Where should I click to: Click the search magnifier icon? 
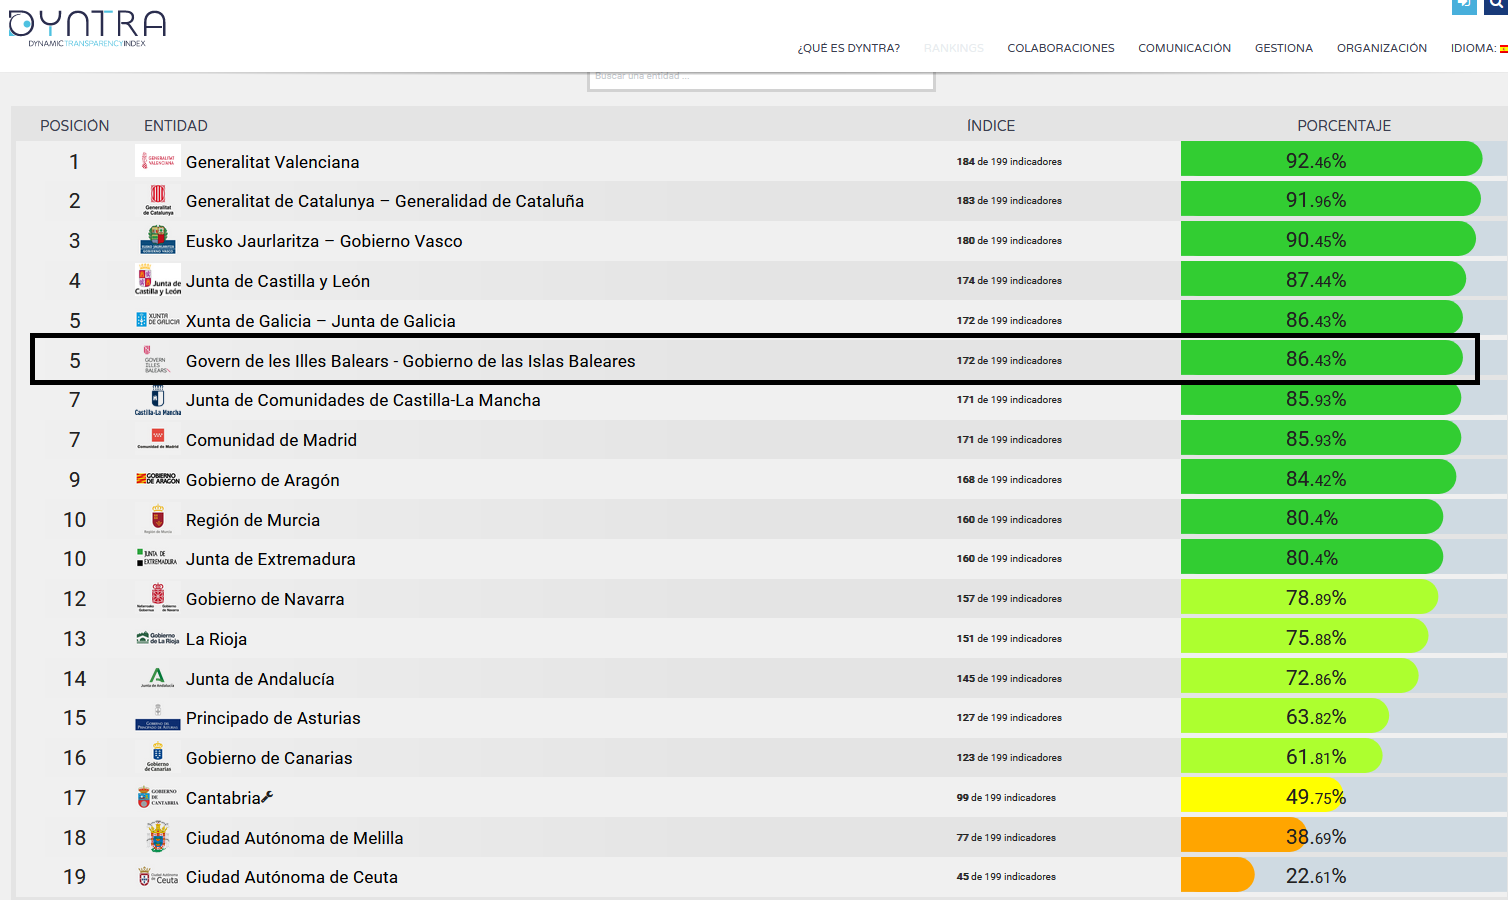click(1497, 5)
